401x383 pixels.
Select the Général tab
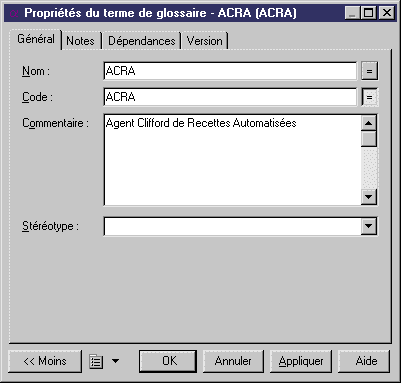36,39
